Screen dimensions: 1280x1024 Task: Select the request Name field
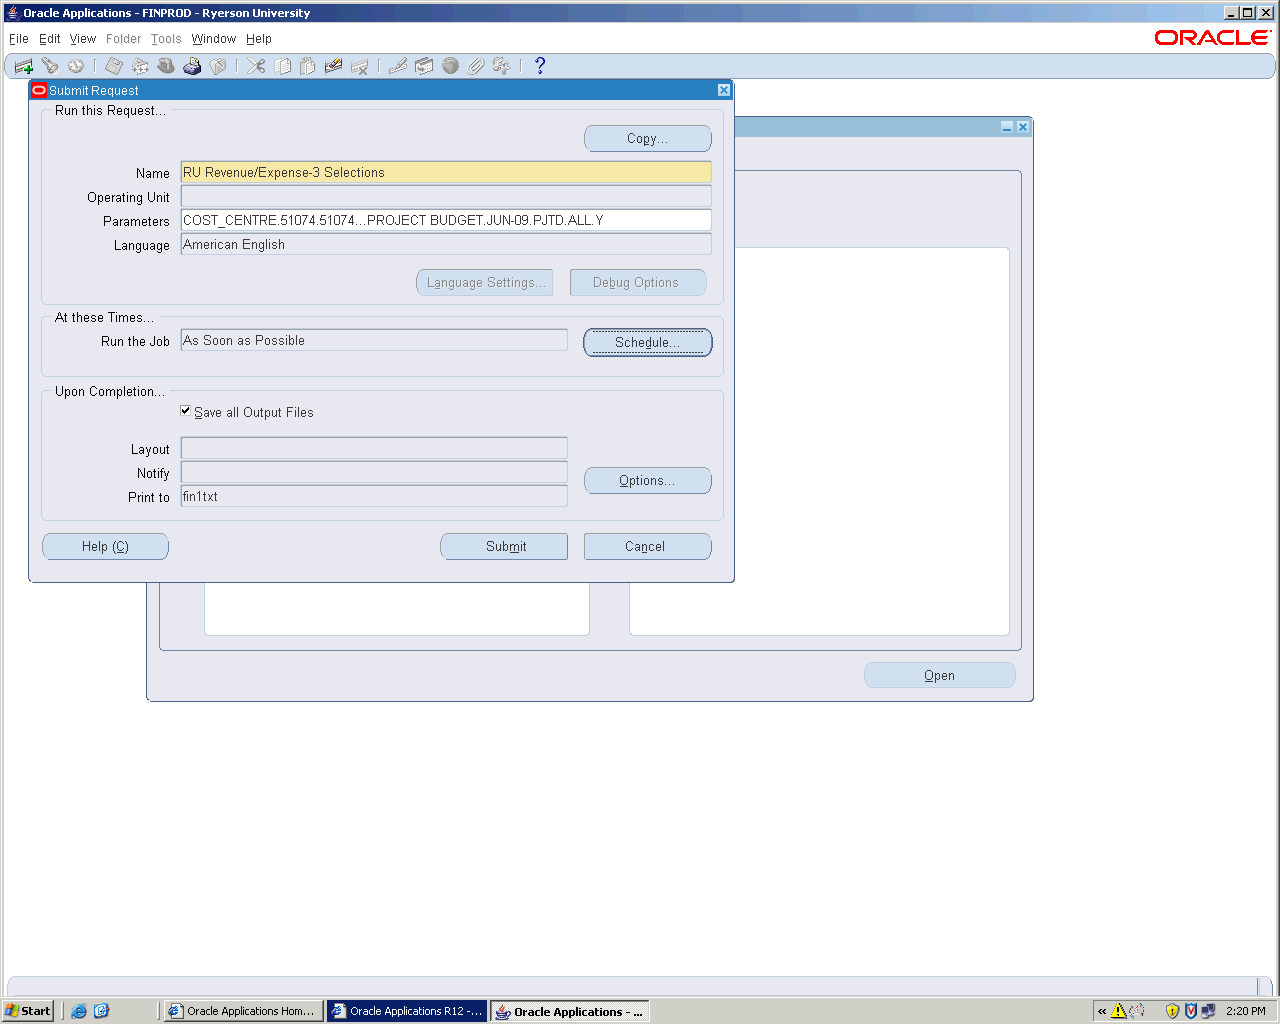click(x=445, y=173)
